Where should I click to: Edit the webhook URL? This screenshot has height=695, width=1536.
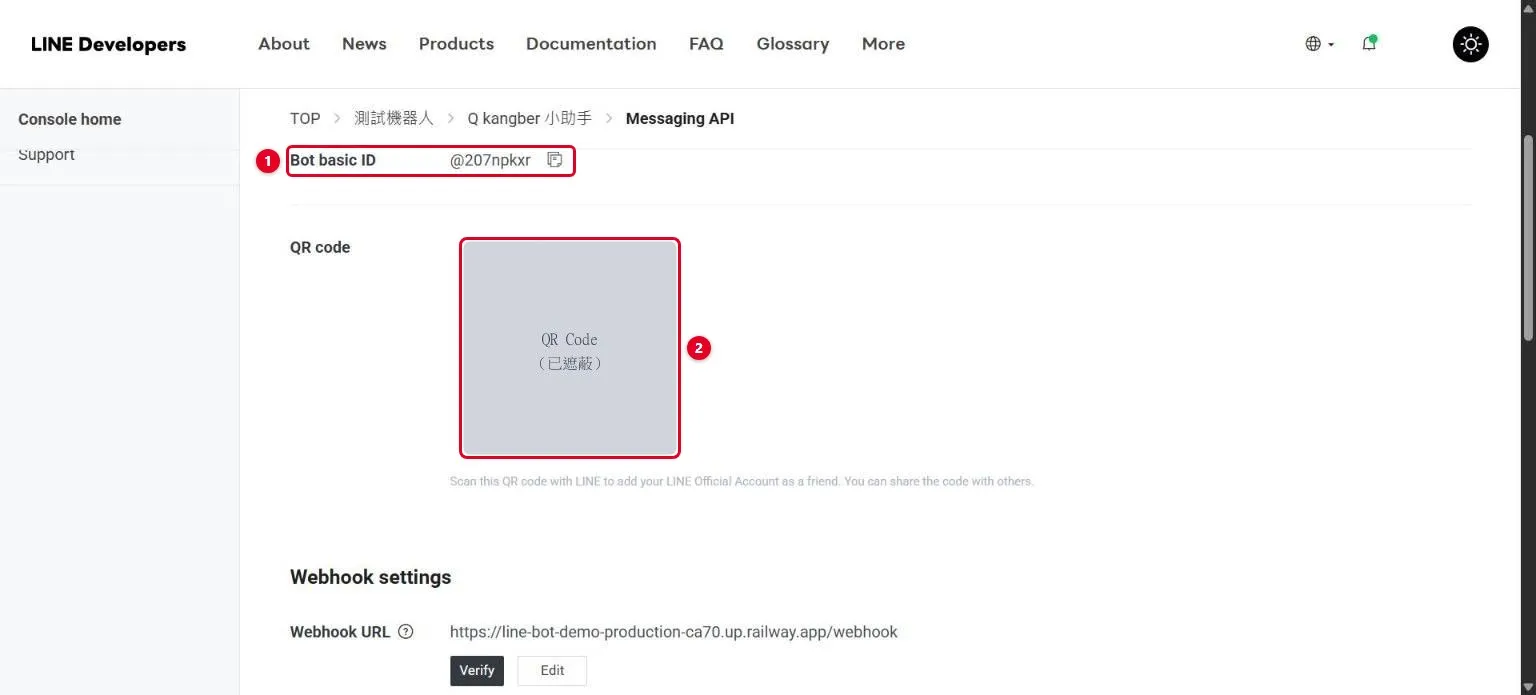pos(552,671)
